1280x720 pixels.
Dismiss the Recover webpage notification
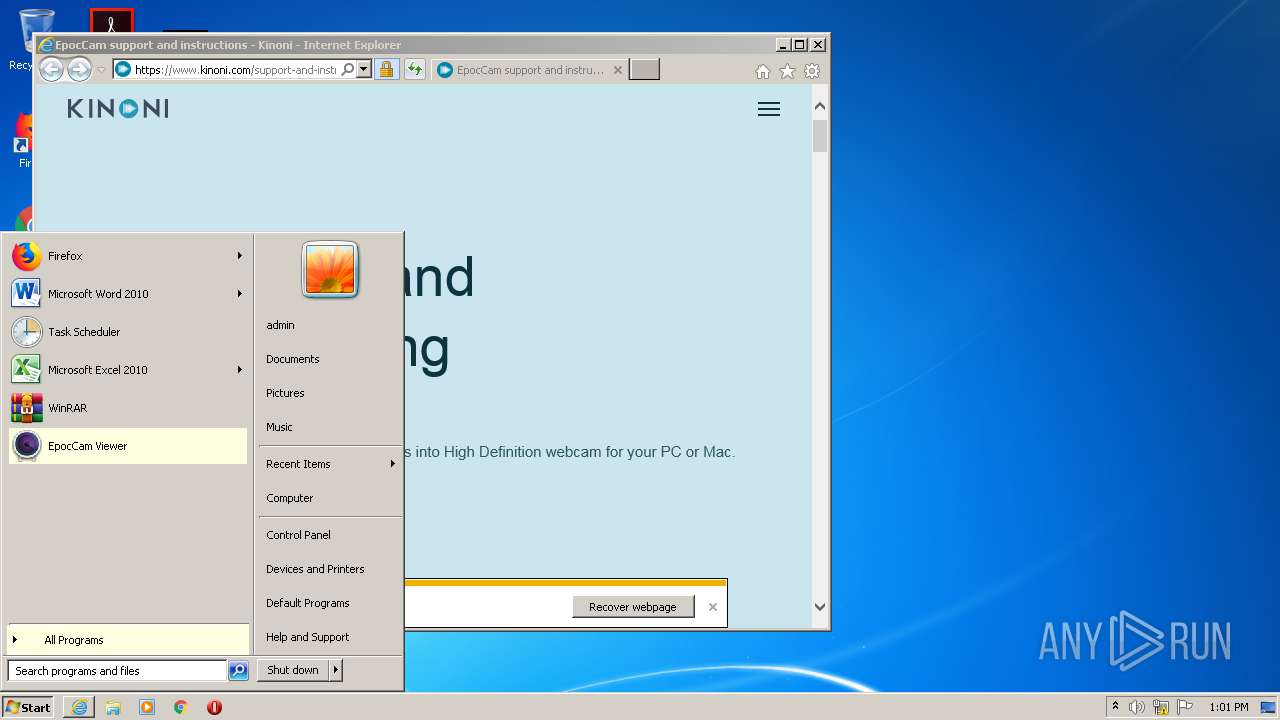pos(713,607)
